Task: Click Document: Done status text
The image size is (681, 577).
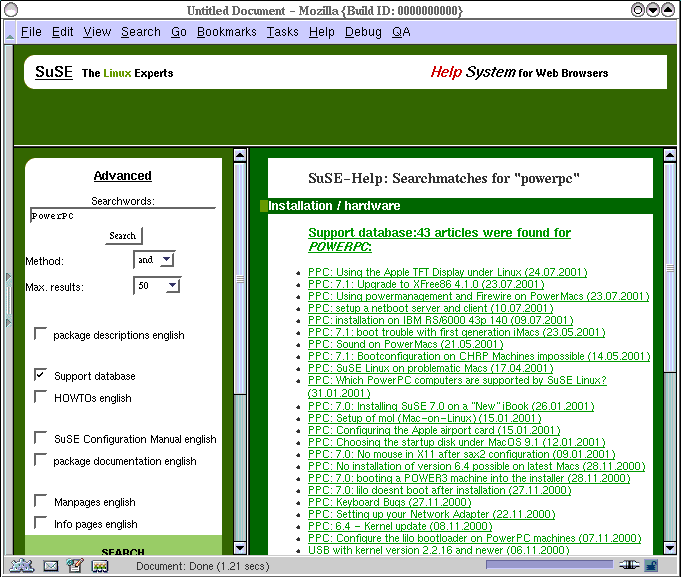Action: (203, 566)
